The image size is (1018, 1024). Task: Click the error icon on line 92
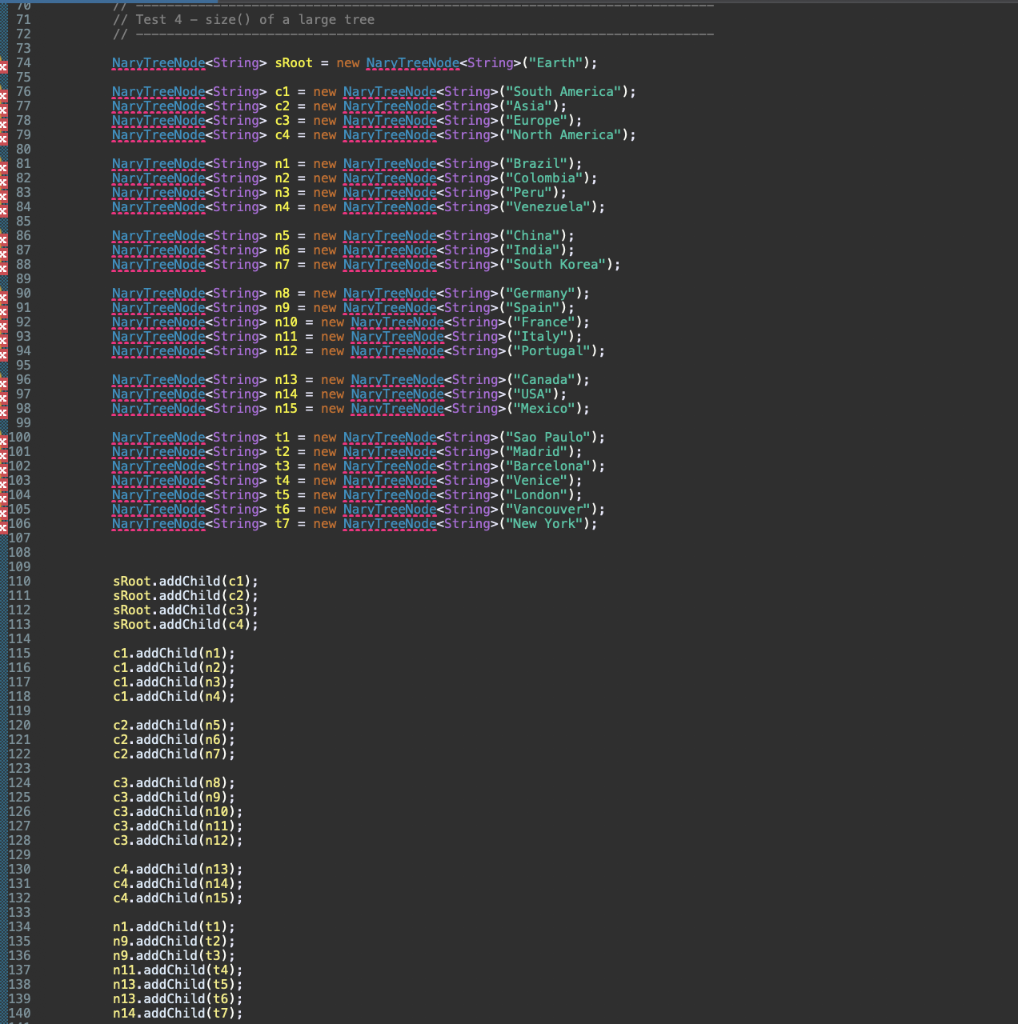3,325
